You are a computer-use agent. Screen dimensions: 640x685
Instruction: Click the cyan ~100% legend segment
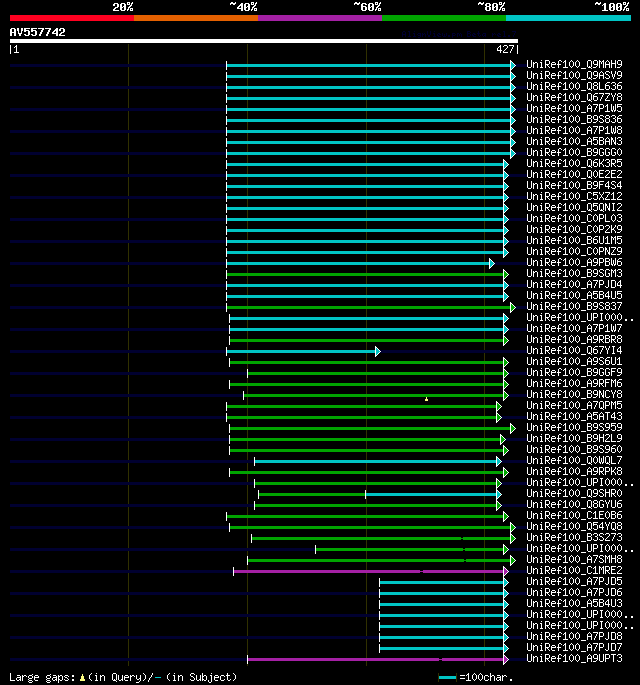568,18
